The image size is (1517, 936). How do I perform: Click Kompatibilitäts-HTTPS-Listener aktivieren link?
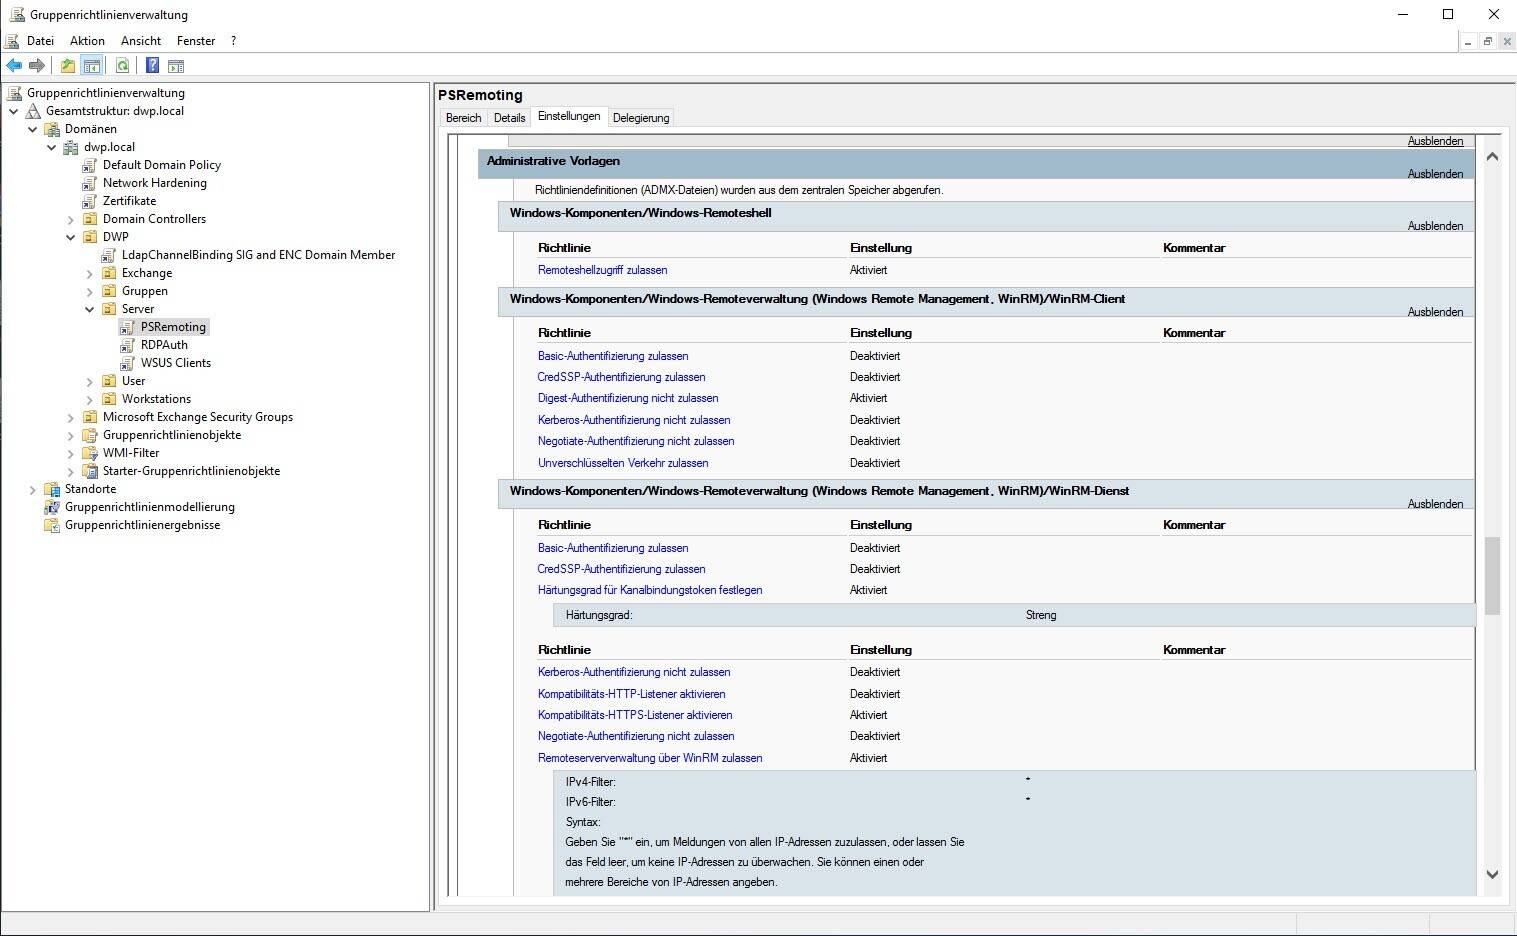[x=635, y=715]
